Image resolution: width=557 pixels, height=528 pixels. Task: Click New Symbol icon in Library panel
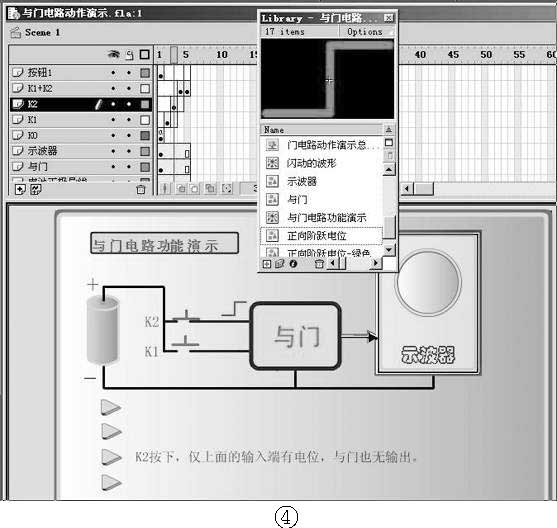click(266, 264)
